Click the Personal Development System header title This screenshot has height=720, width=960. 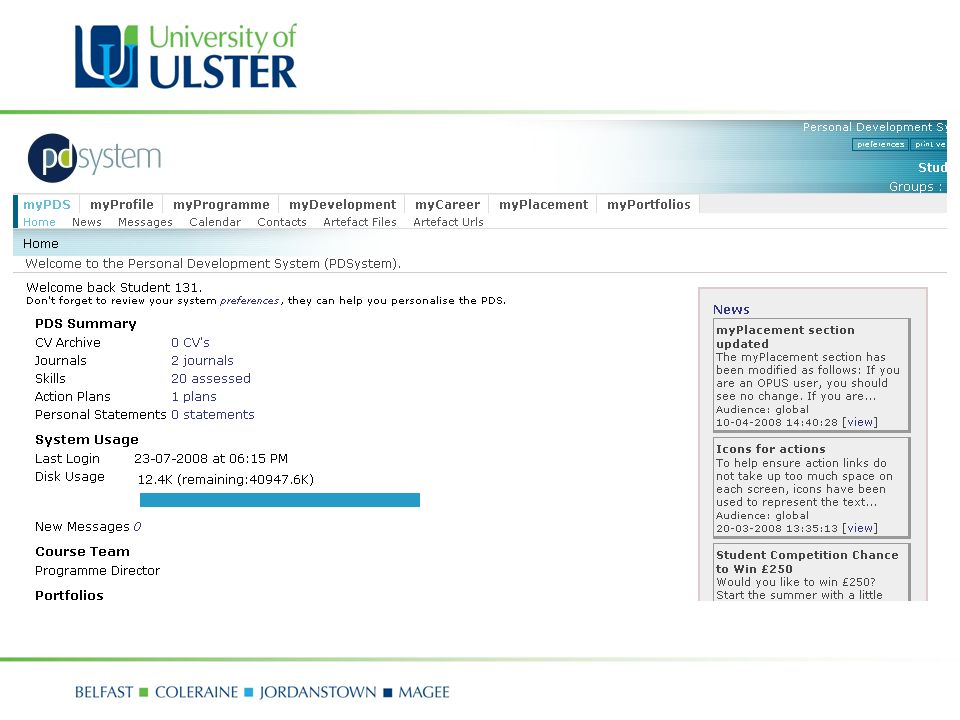click(874, 127)
